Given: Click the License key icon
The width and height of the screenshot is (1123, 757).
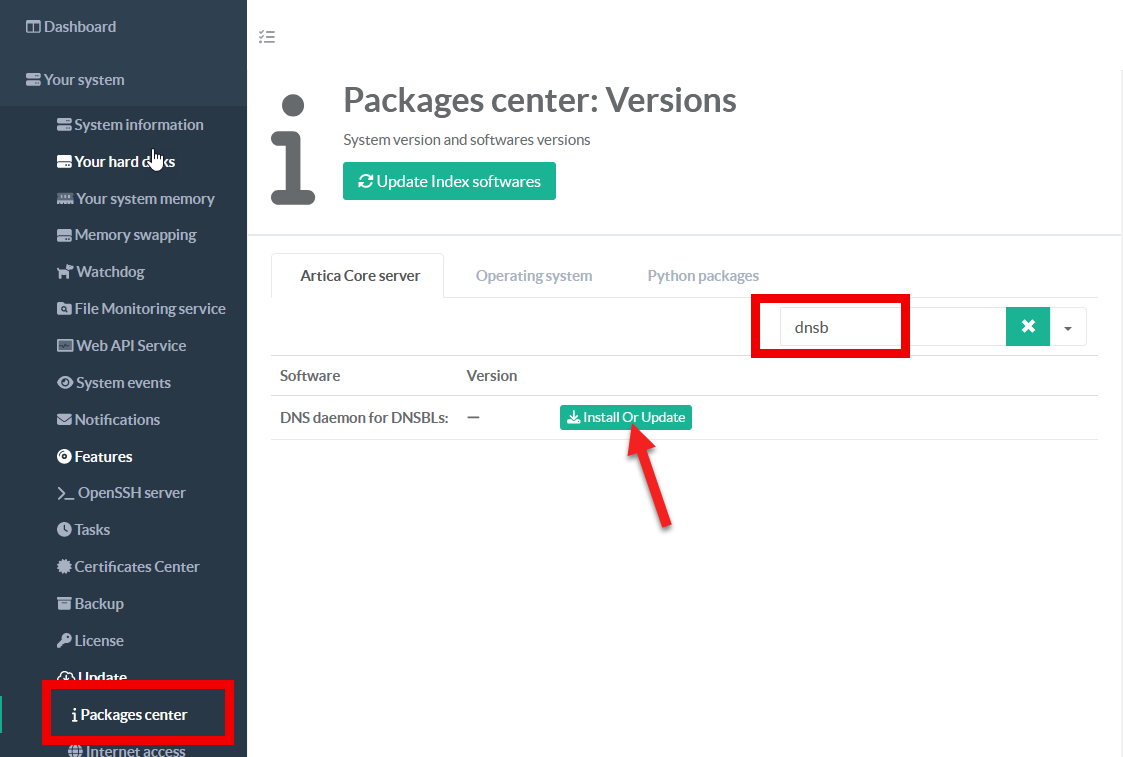Looking at the screenshot, I should (64, 641).
